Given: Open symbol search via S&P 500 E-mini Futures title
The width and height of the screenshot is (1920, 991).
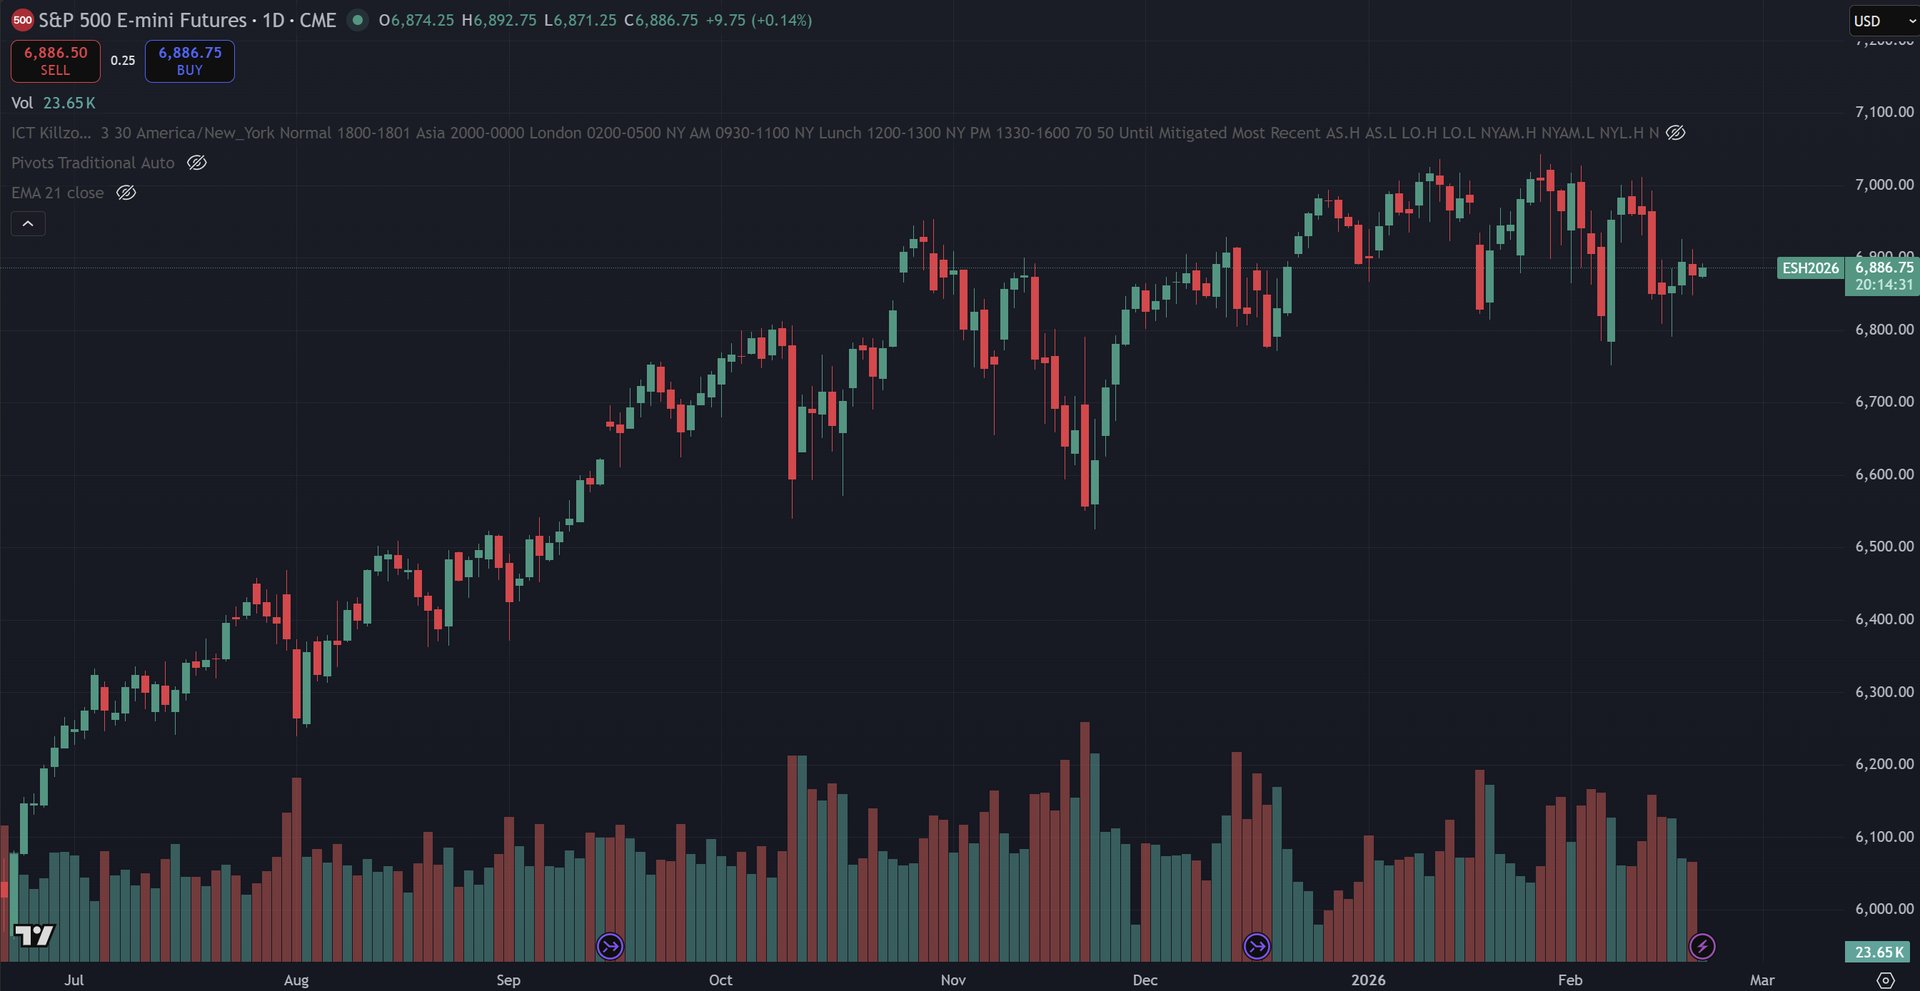Looking at the screenshot, I should 142,20.
